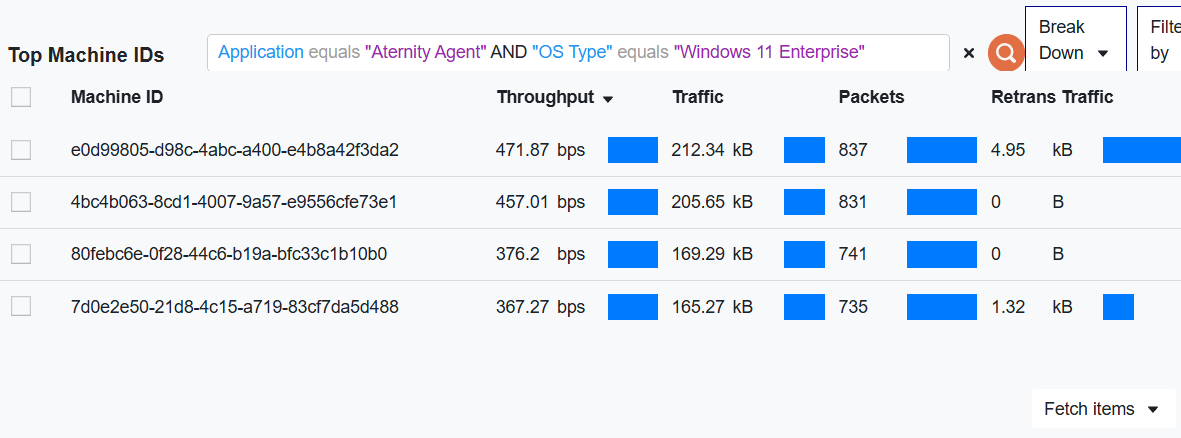This screenshot has width=1181, height=438.
Task: Open machine ID 4bc4b063-8cd1-4007-9a57-e9556cfe73e1
Action: pyautogui.click(x=234, y=202)
